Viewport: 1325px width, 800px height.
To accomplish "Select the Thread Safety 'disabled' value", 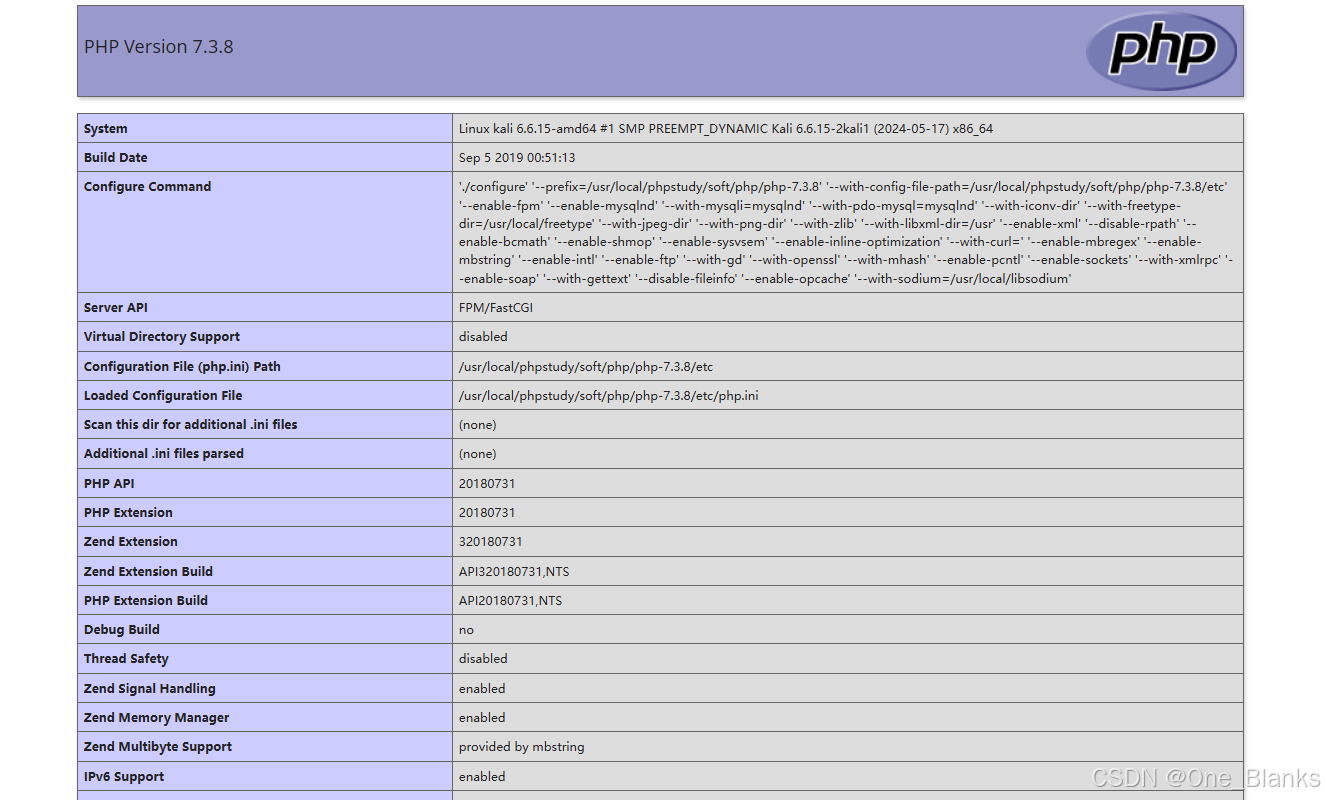I will click(483, 659).
